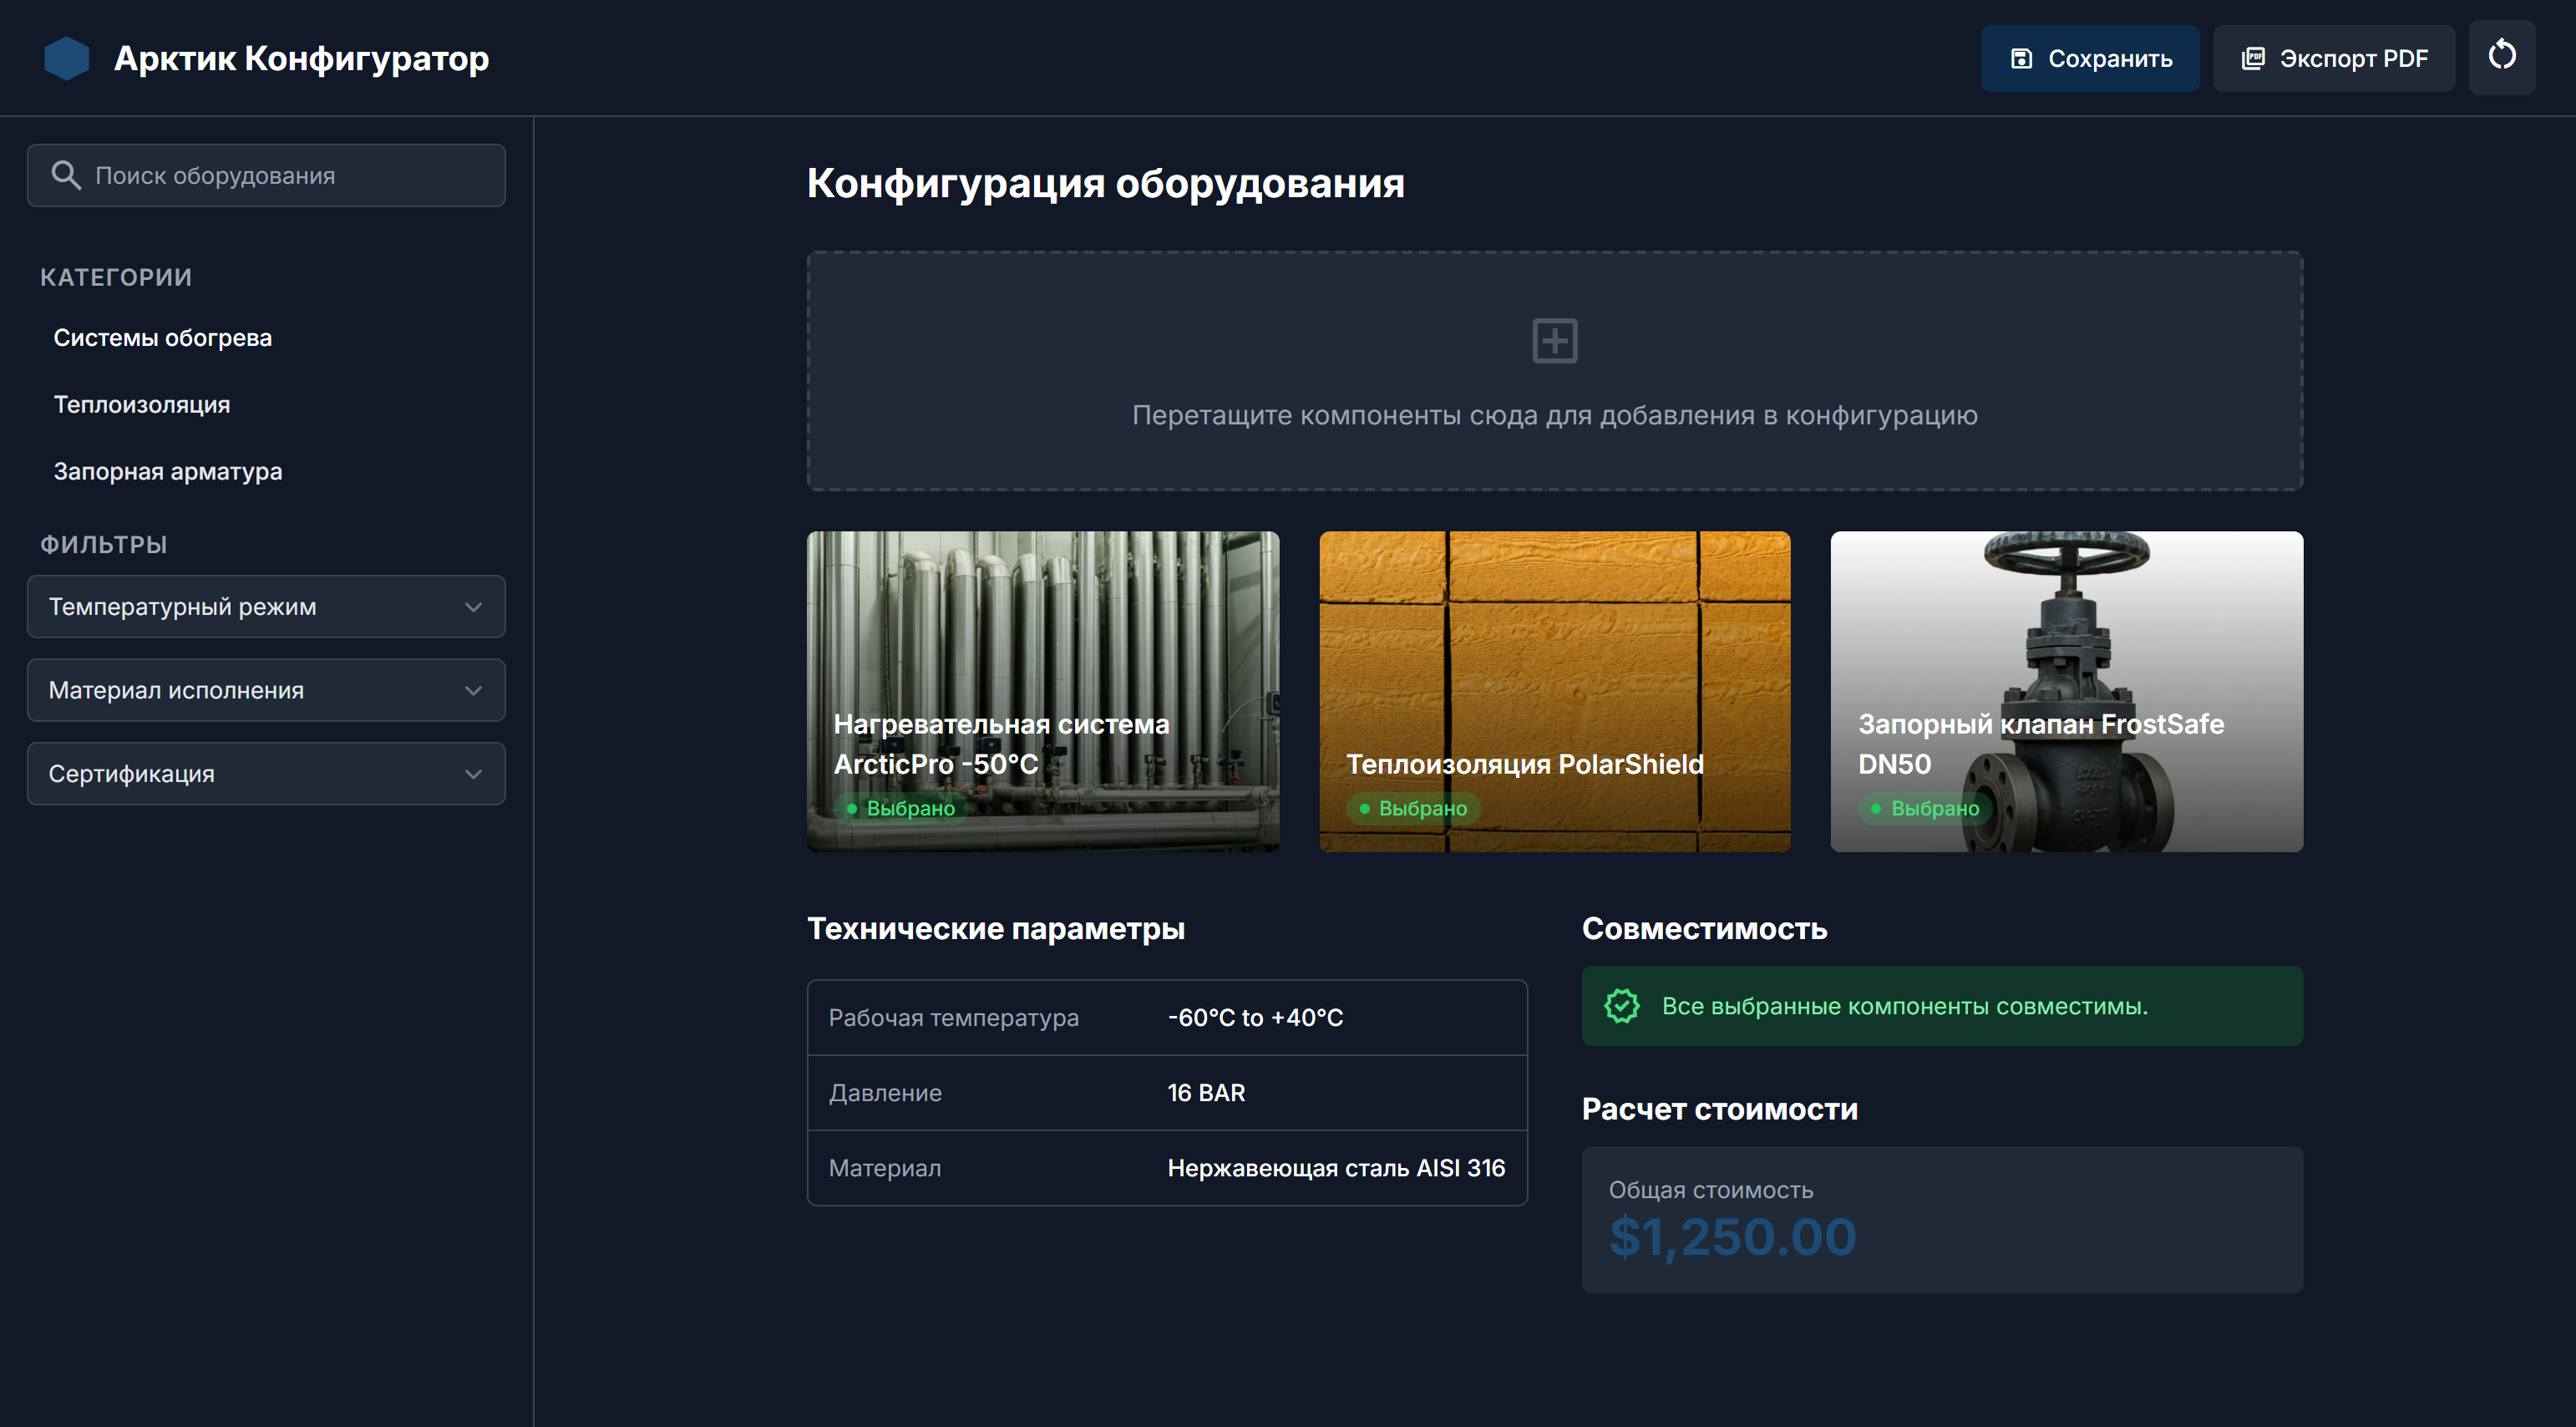Image resolution: width=2576 pixels, height=1427 pixels.
Task: Toggle the Выбрано badge on the ArcticPro card
Action: (900, 808)
